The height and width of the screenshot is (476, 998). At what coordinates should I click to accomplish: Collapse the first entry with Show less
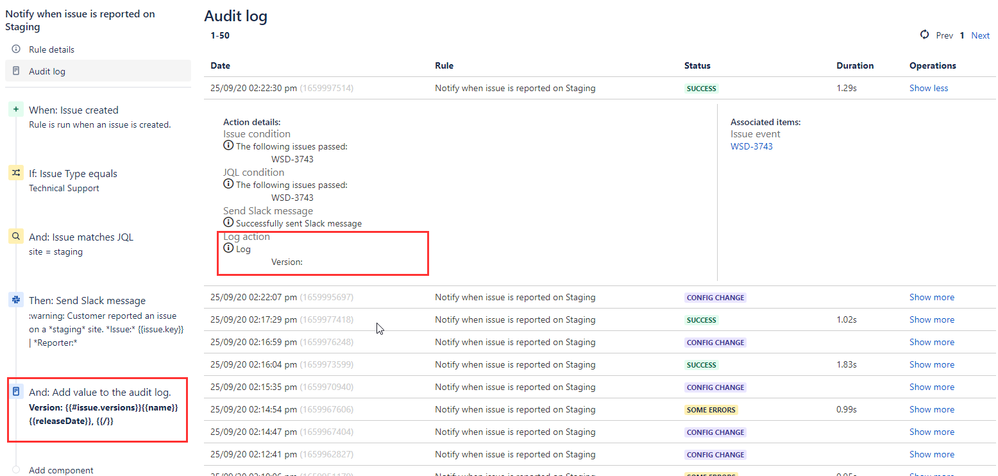(929, 88)
